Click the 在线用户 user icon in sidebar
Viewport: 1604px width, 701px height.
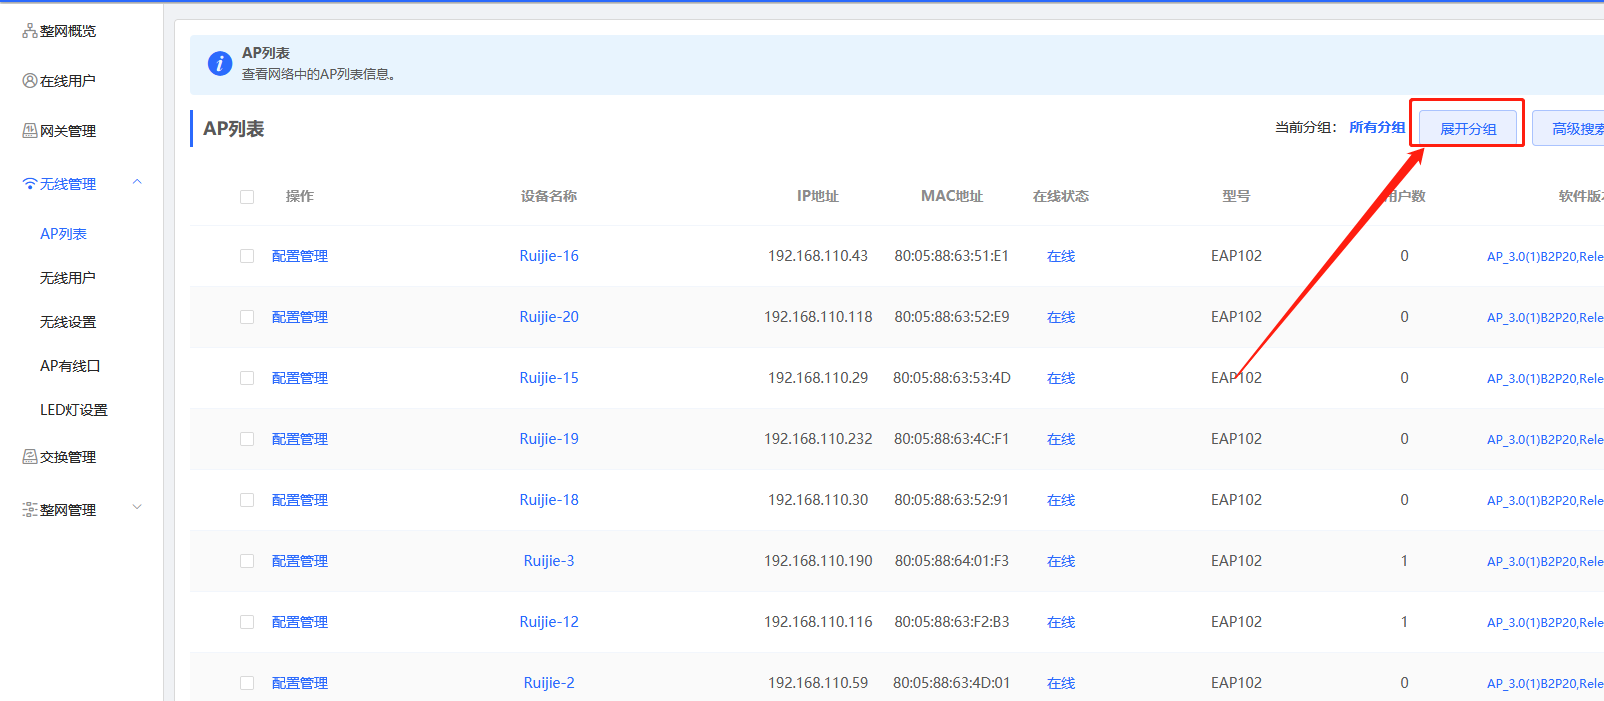coord(30,81)
